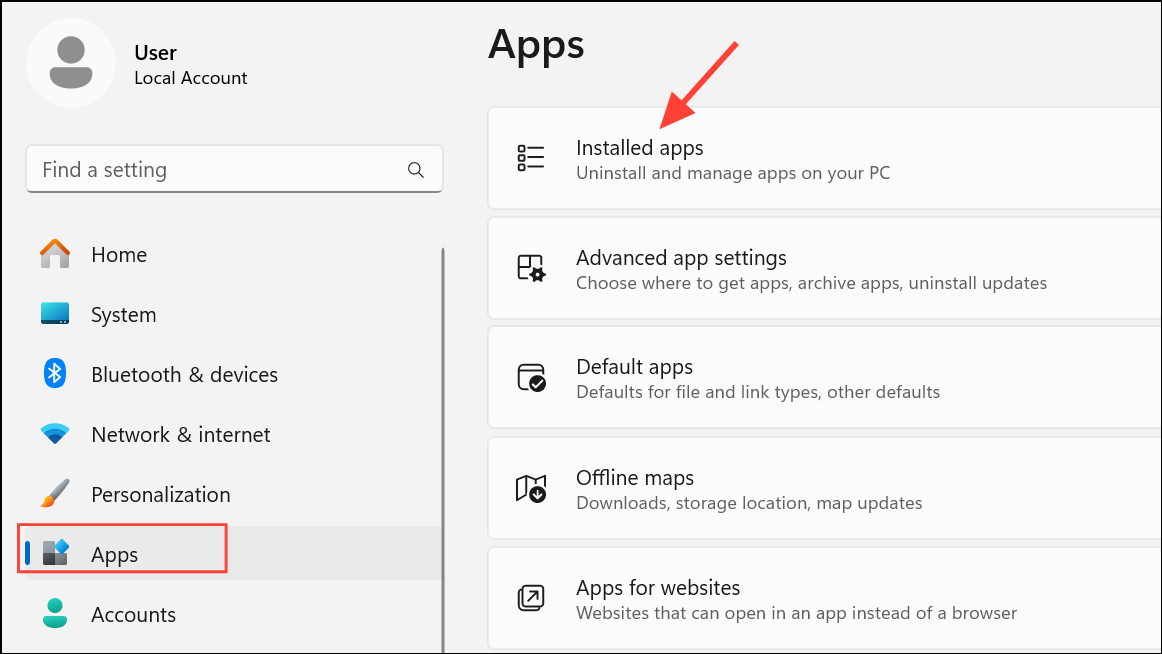
Task: Click the Home house icon
Action: (x=55, y=254)
